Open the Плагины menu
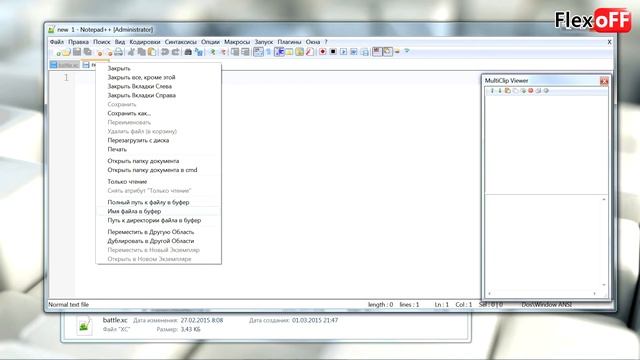The width and height of the screenshot is (640, 360). (x=289, y=42)
